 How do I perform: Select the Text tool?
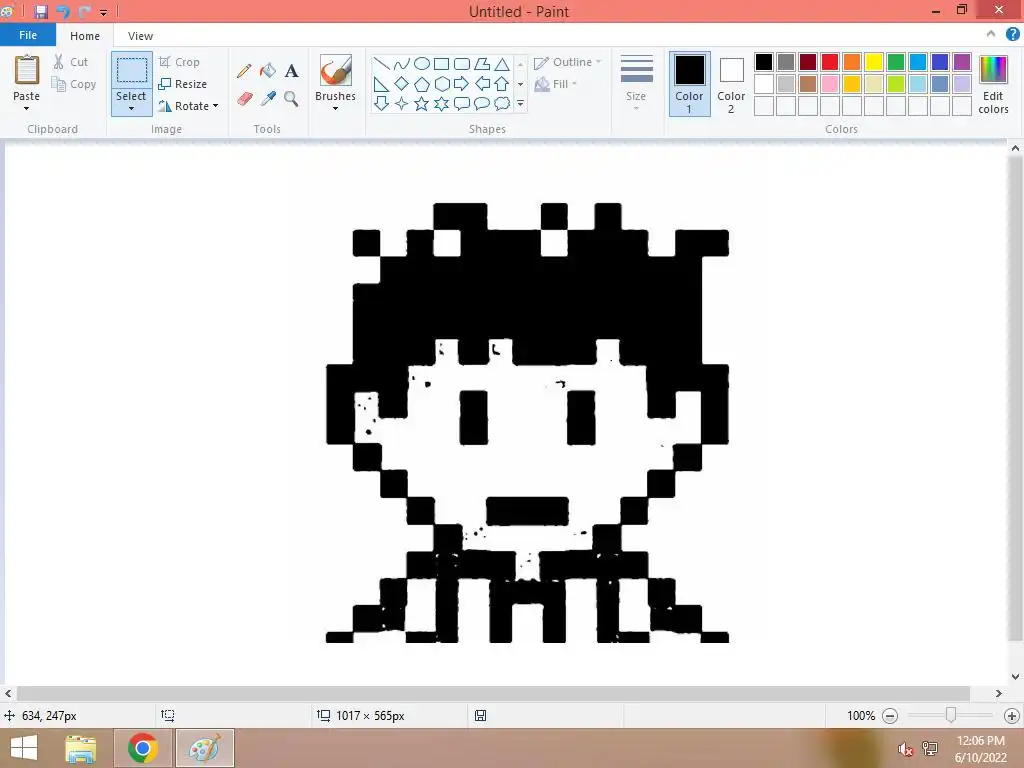[x=291, y=71]
